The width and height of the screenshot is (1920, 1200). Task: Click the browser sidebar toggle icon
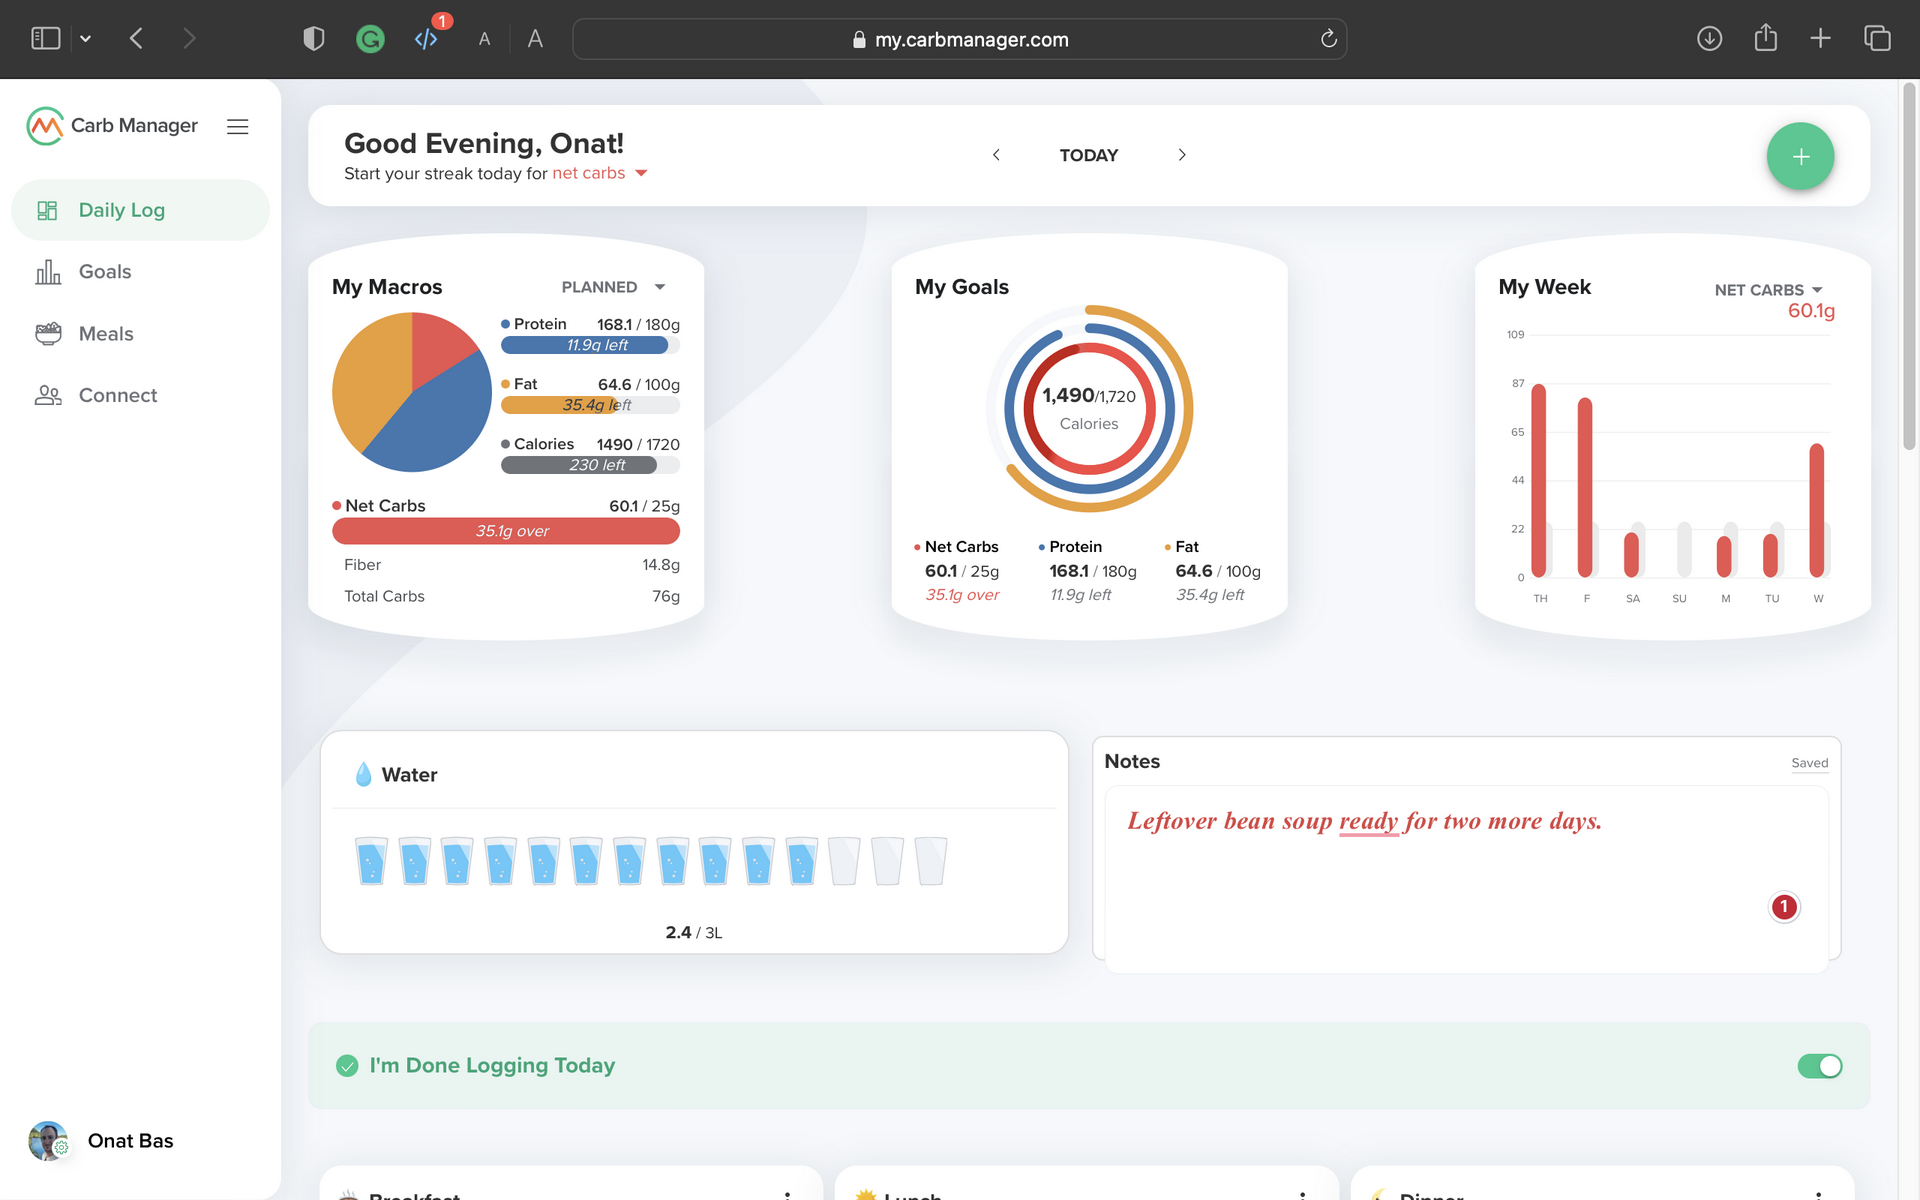tap(46, 39)
